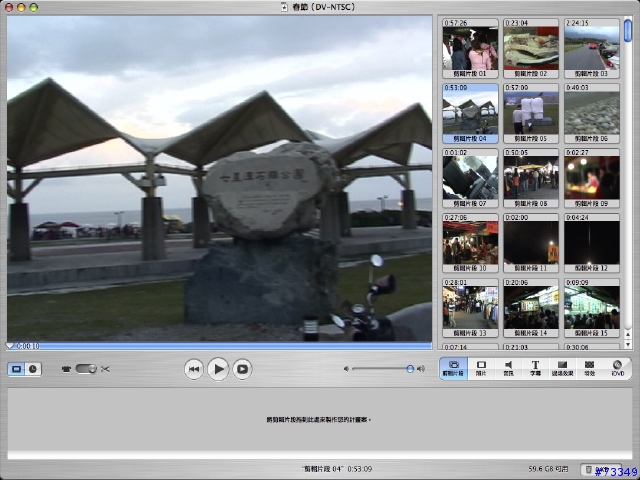The image size is (640, 480).
Task: Click the empty clip viewer drop area message
Action: (x=319, y=419)
